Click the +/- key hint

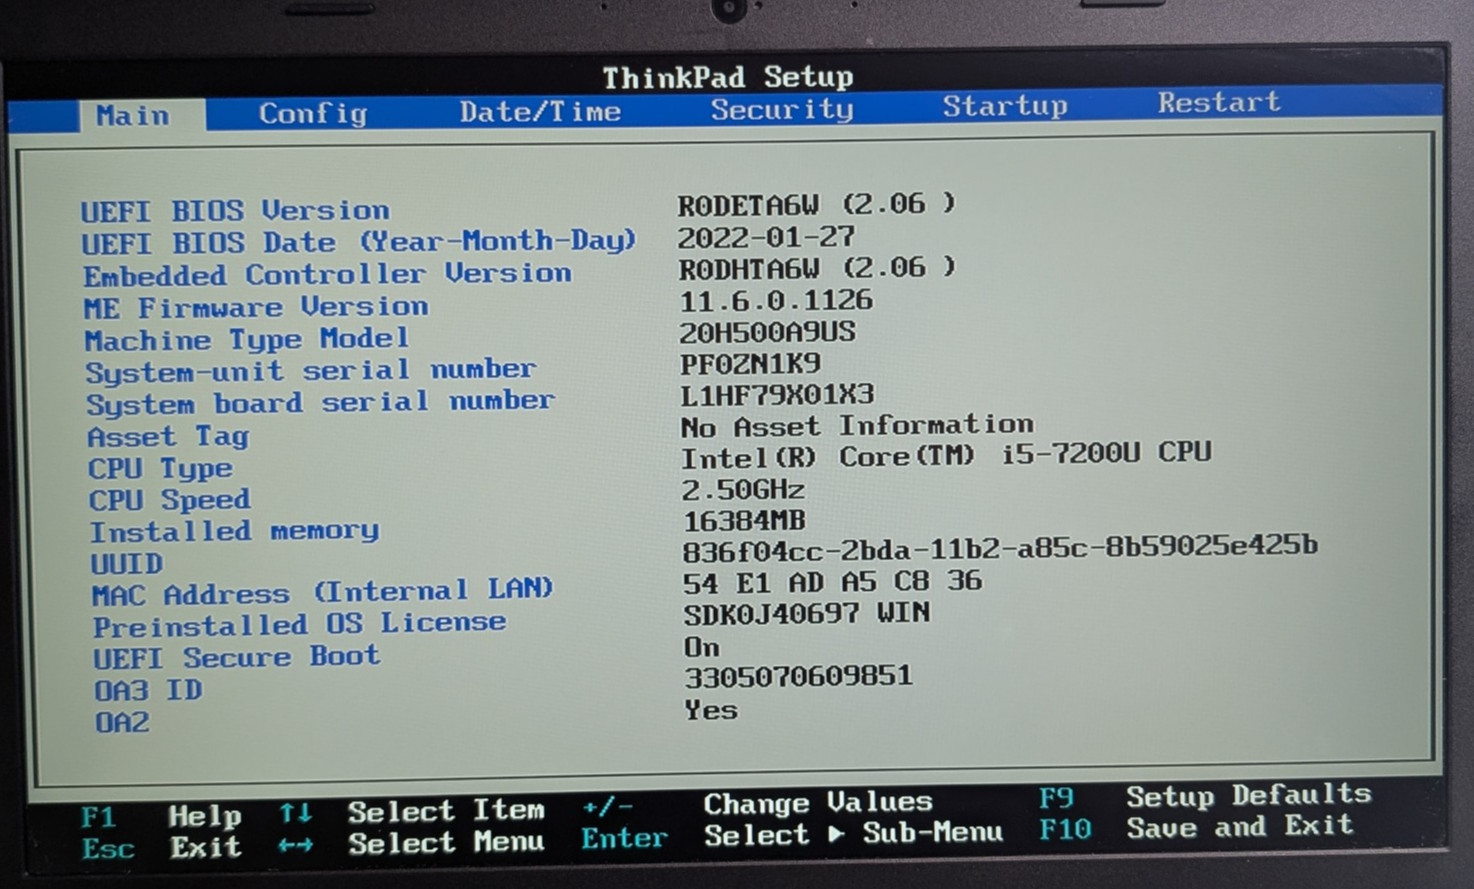click(x=607, y=806)
